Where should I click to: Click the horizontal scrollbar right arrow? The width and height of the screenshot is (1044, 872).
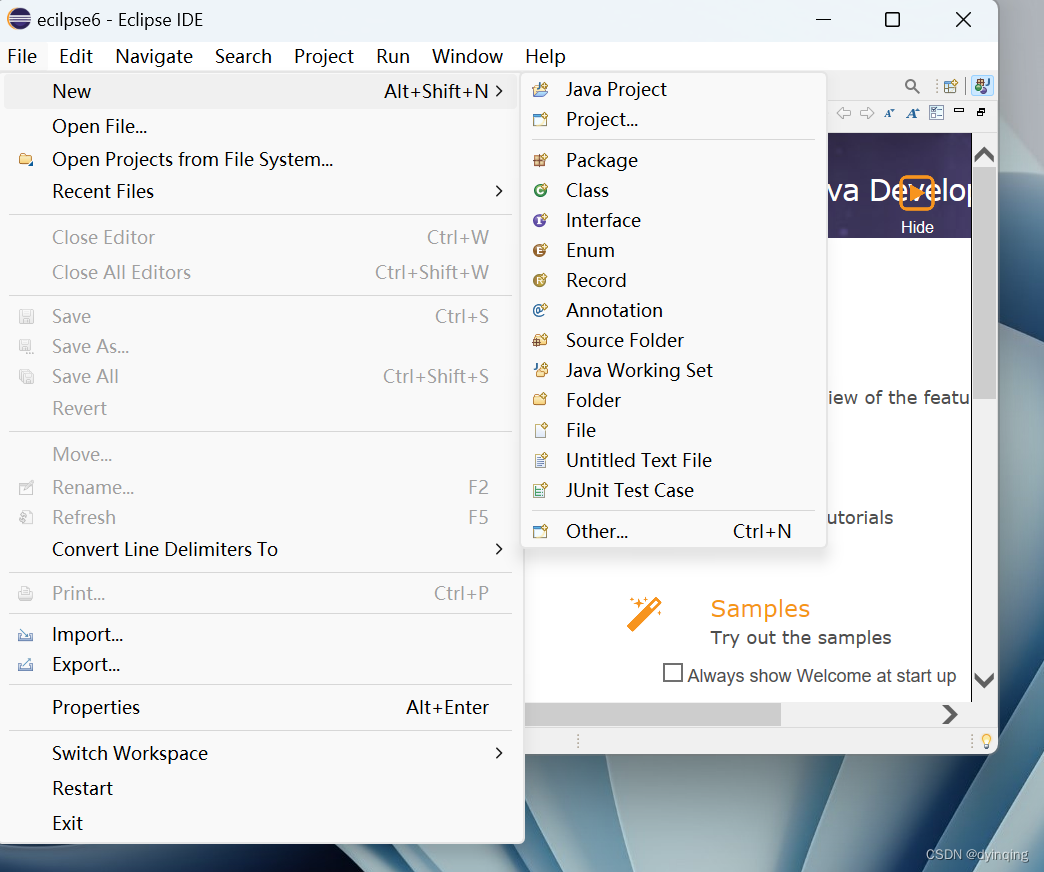click(950, 714)
